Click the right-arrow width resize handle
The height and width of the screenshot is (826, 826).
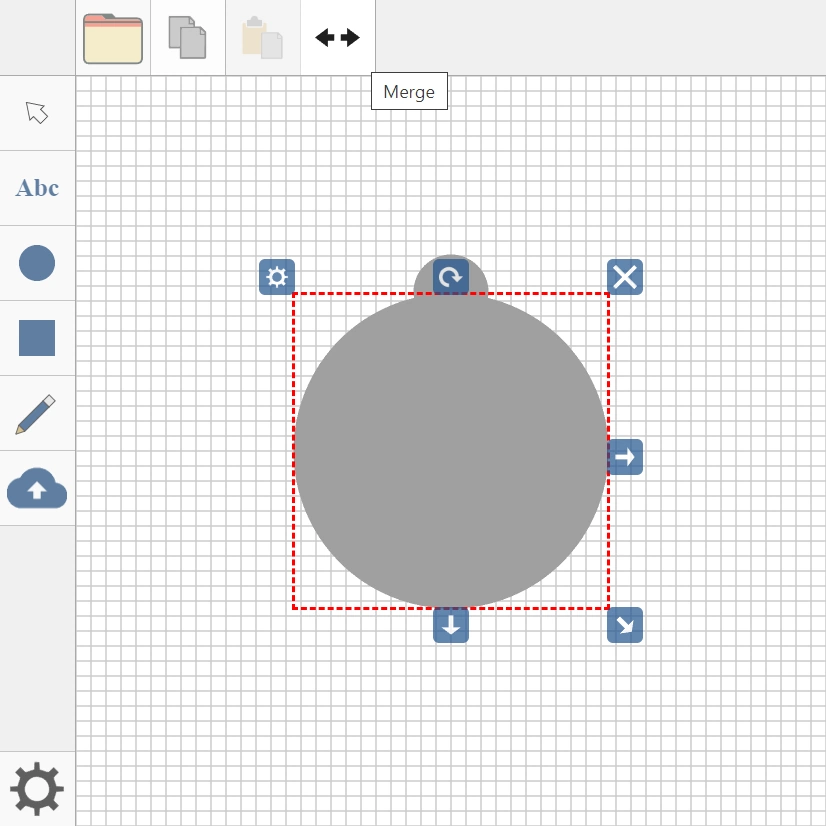pyautogui.click(x=625, y=457)
